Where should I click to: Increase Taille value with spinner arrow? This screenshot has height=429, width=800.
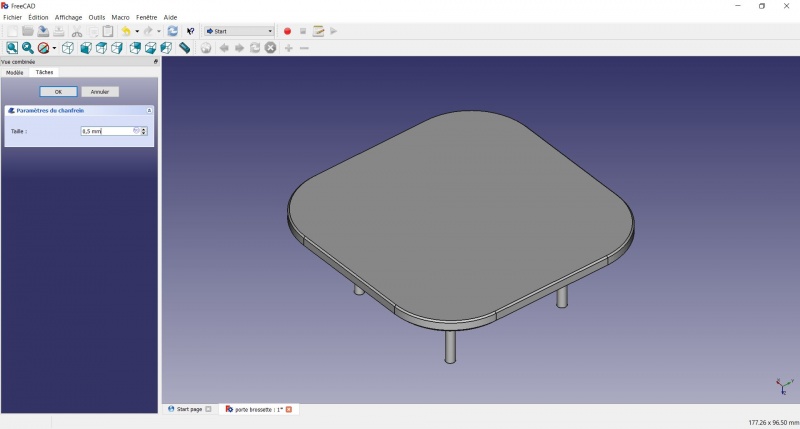coord(144,129)
